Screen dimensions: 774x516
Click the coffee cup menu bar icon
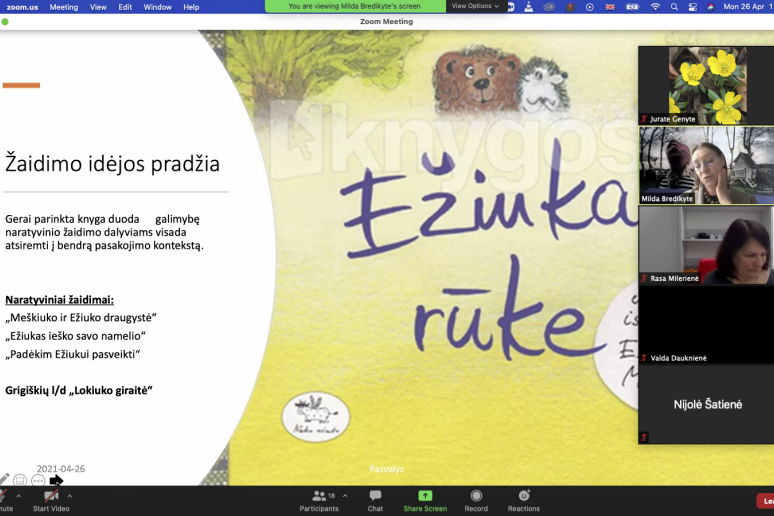point(570,7)
